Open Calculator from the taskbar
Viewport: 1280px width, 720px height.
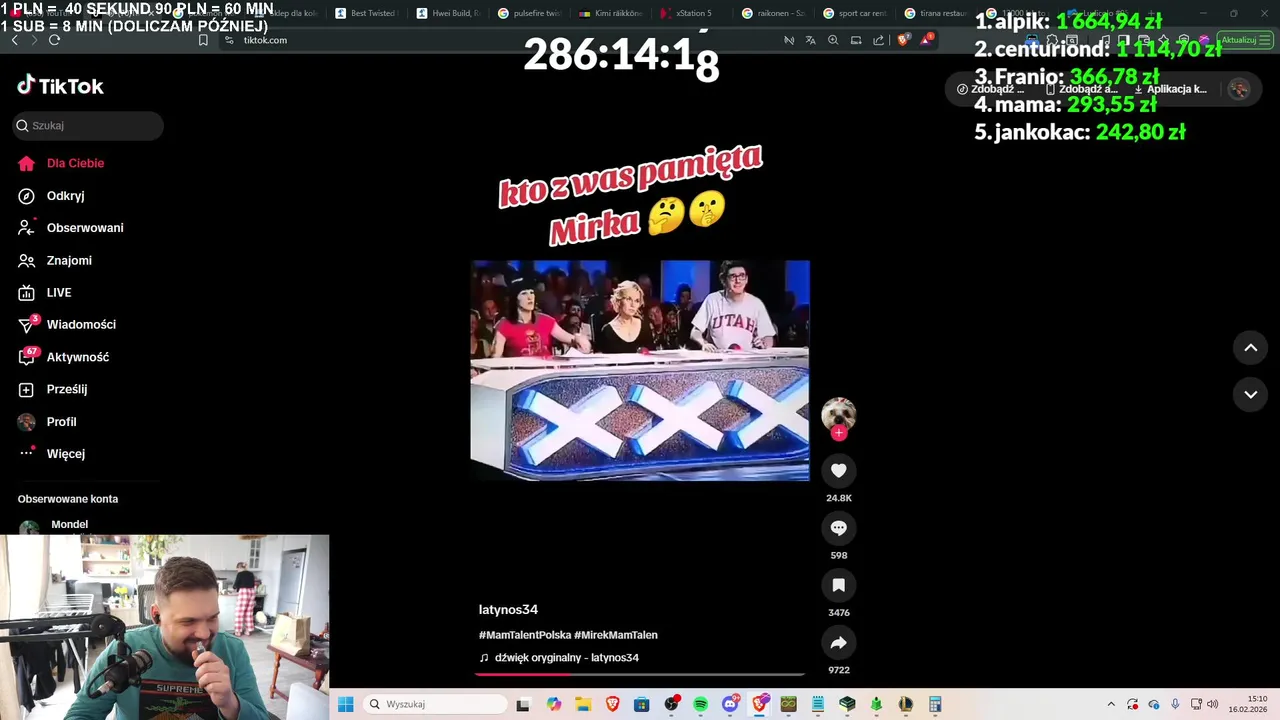pyautogui.click(x=935, y=704)
